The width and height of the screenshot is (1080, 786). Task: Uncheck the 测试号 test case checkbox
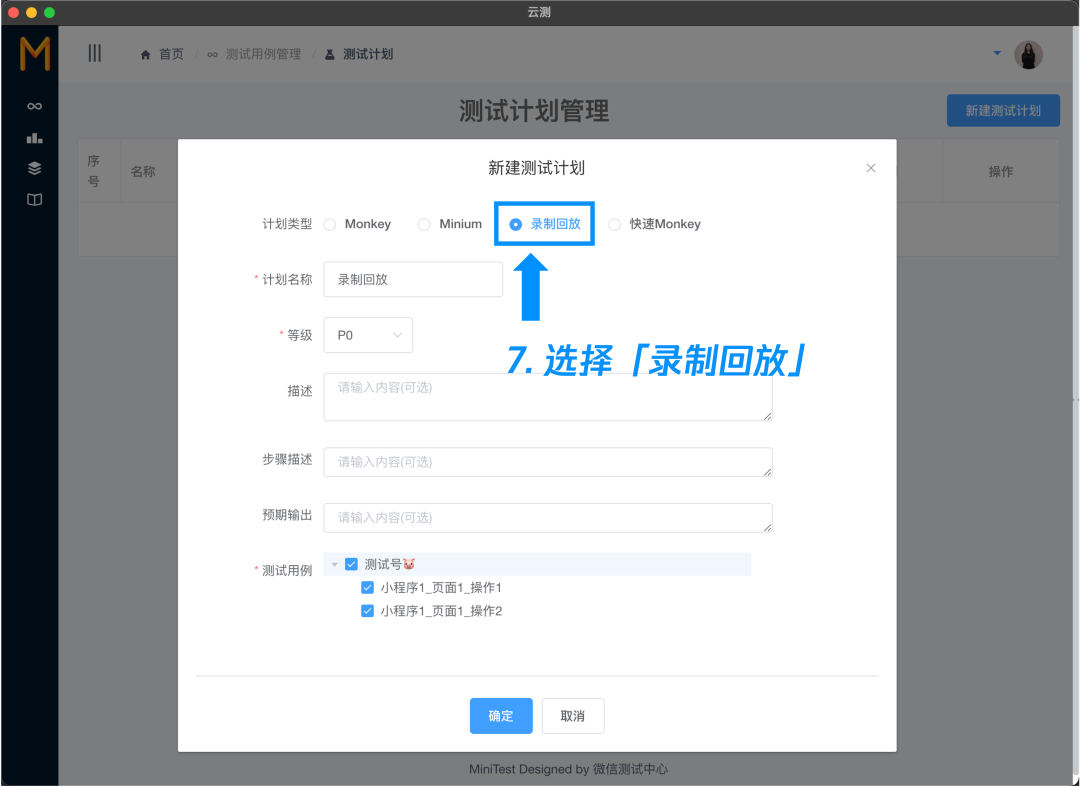(351, 564)
